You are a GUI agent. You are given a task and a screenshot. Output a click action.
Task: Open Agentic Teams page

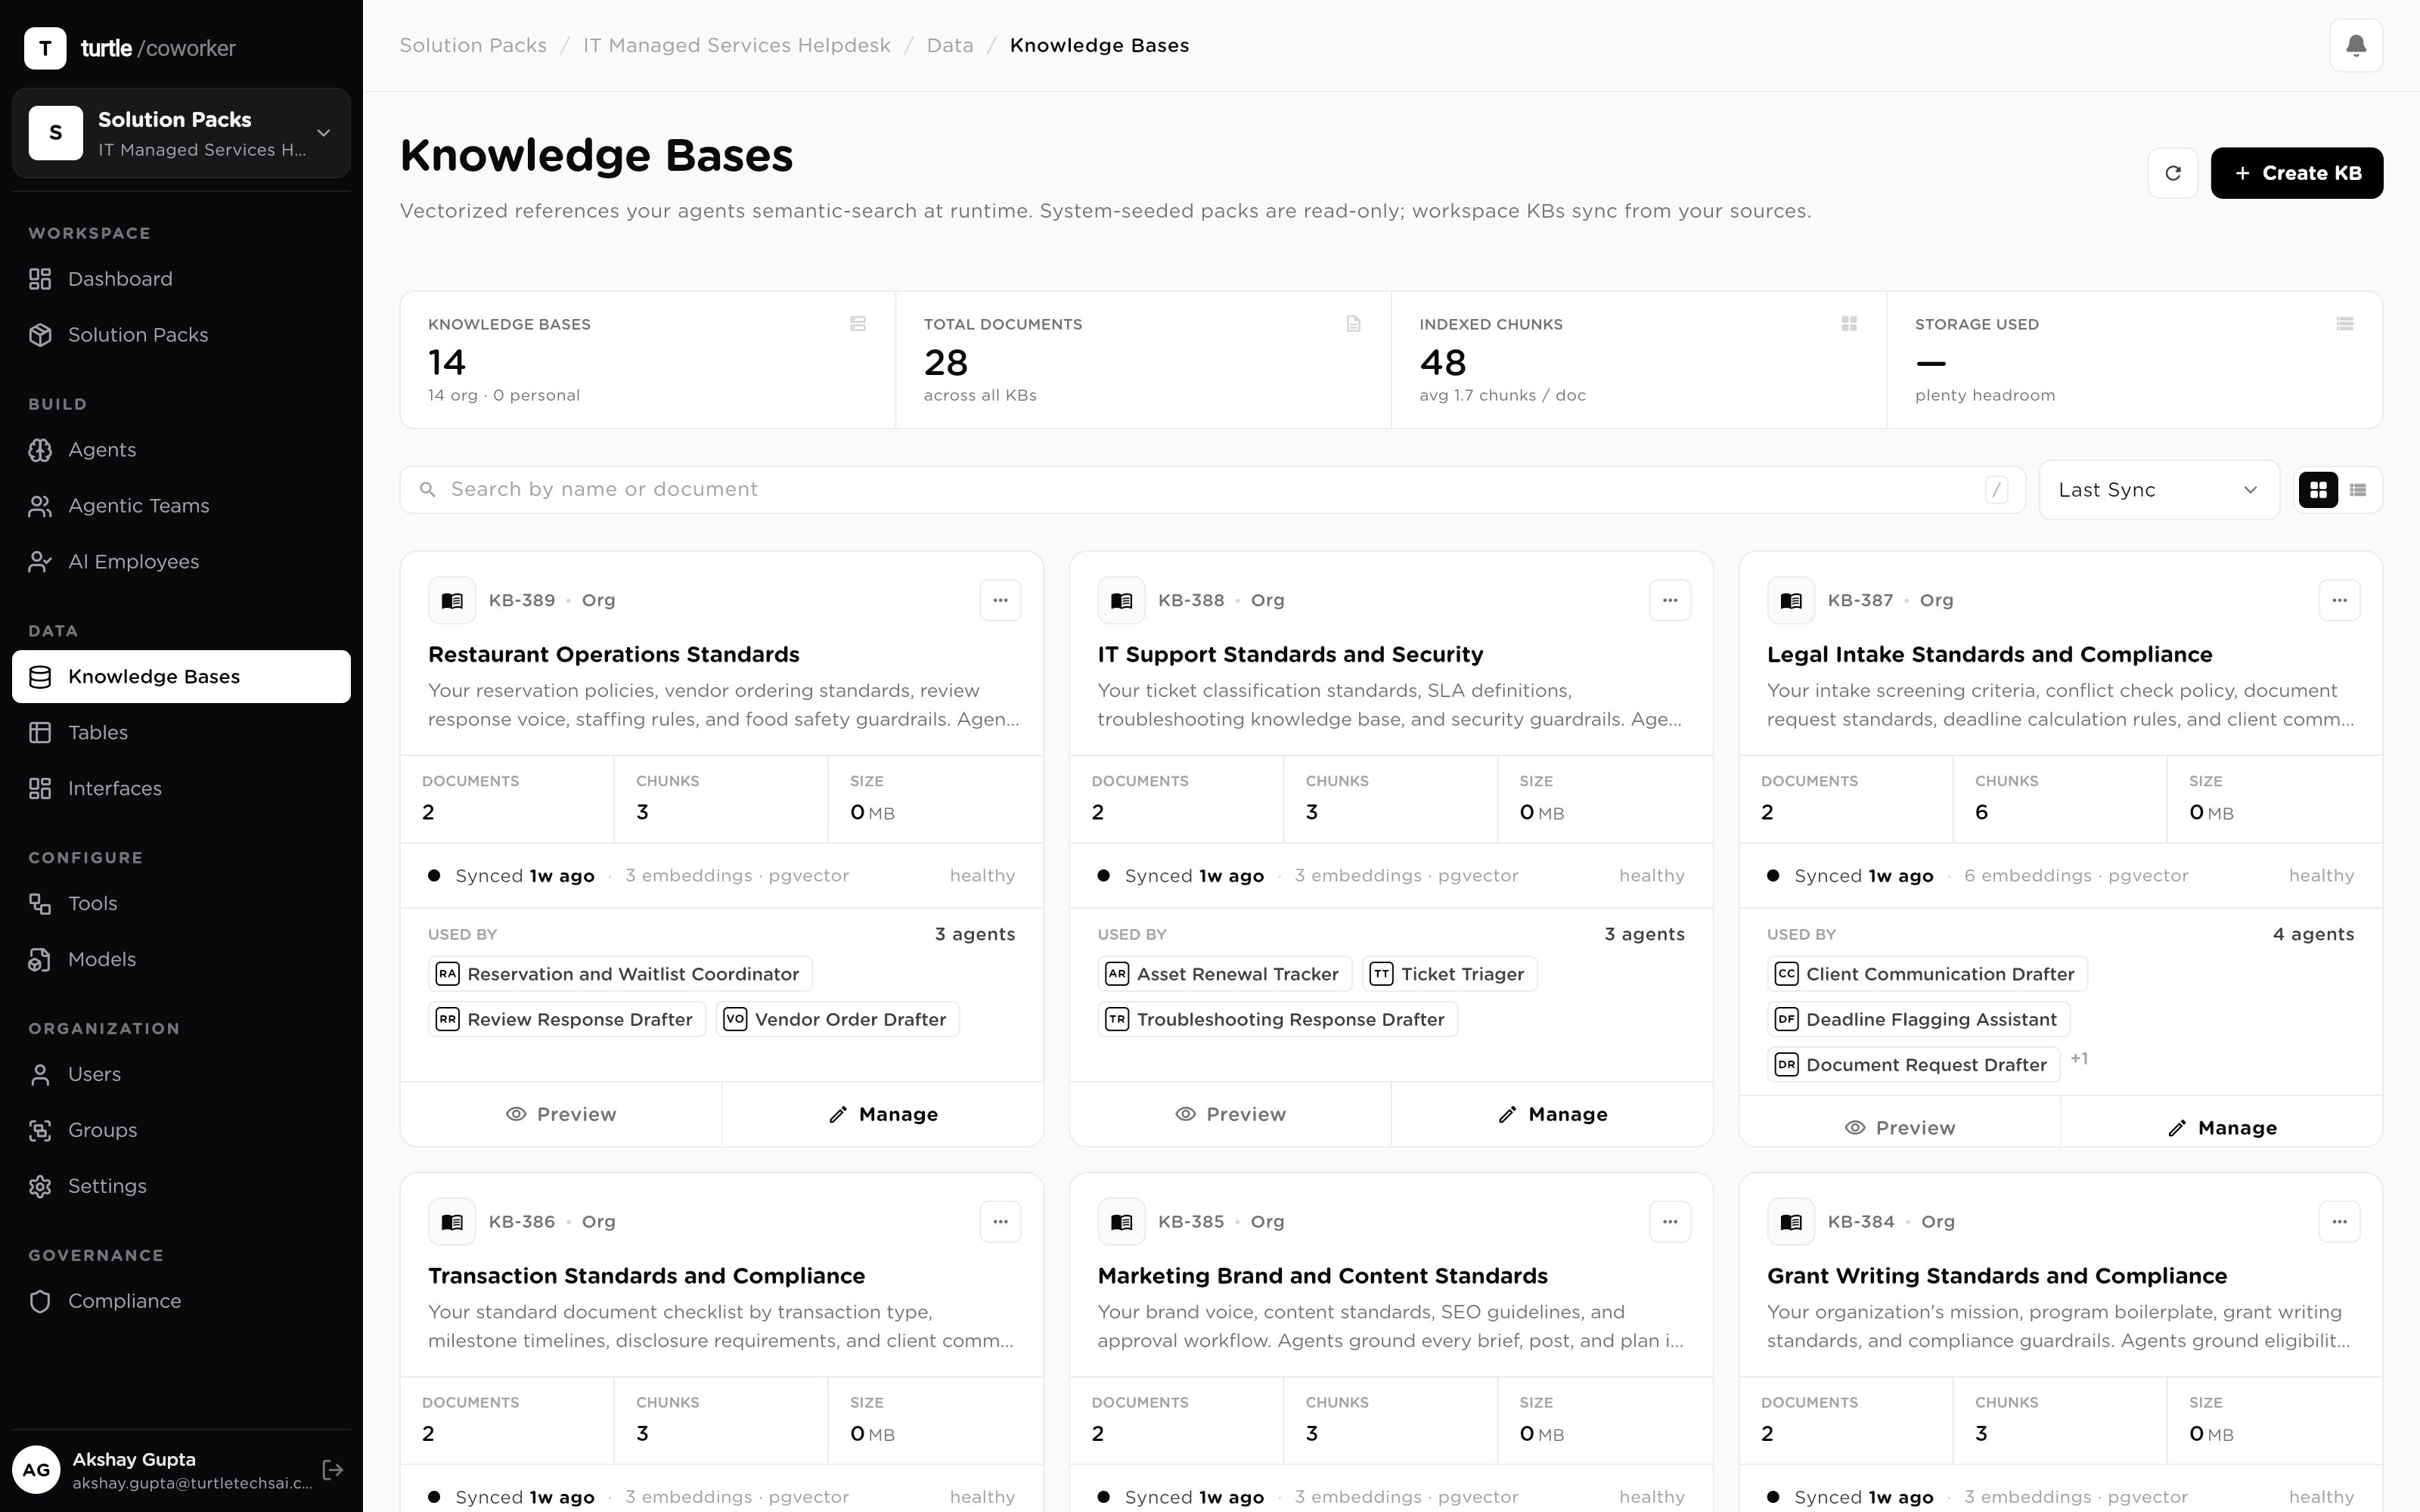(181, 506)
